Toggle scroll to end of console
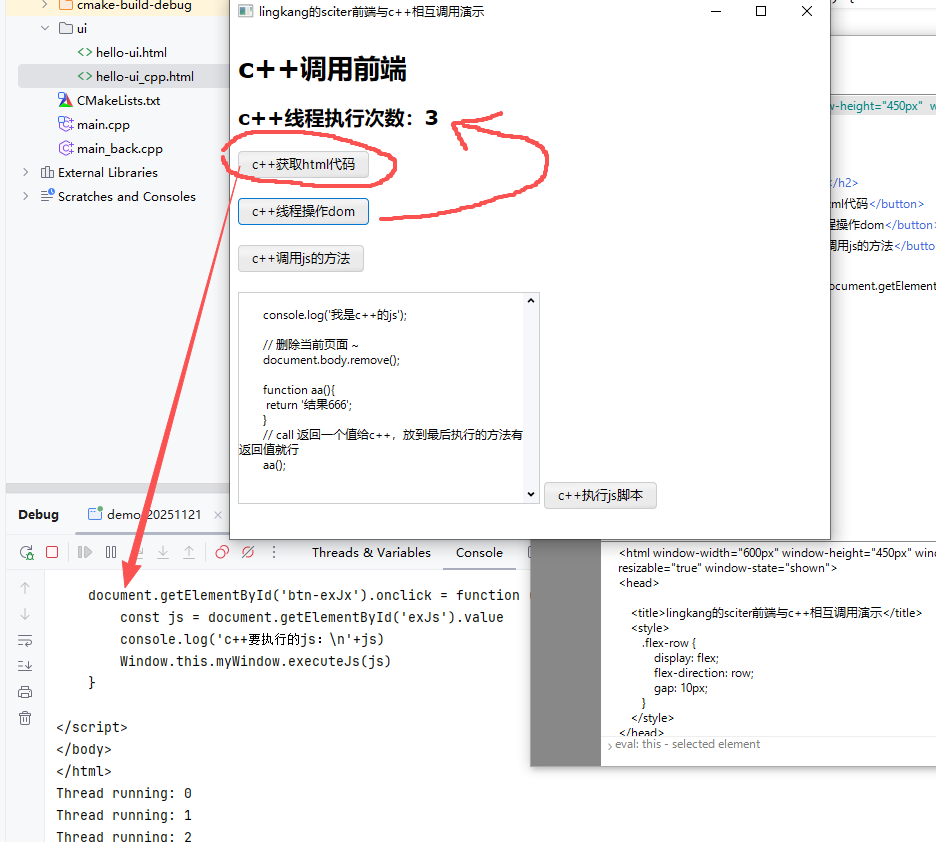This screenshot has height=842, width=936. click(x=26, y=666)
